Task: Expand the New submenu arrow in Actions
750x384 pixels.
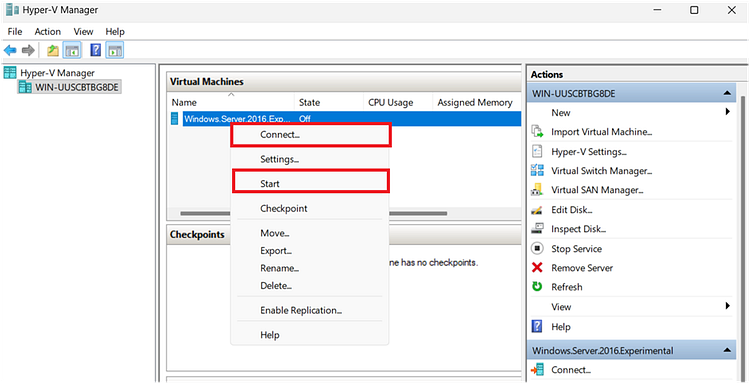Action: click(728, 112)
